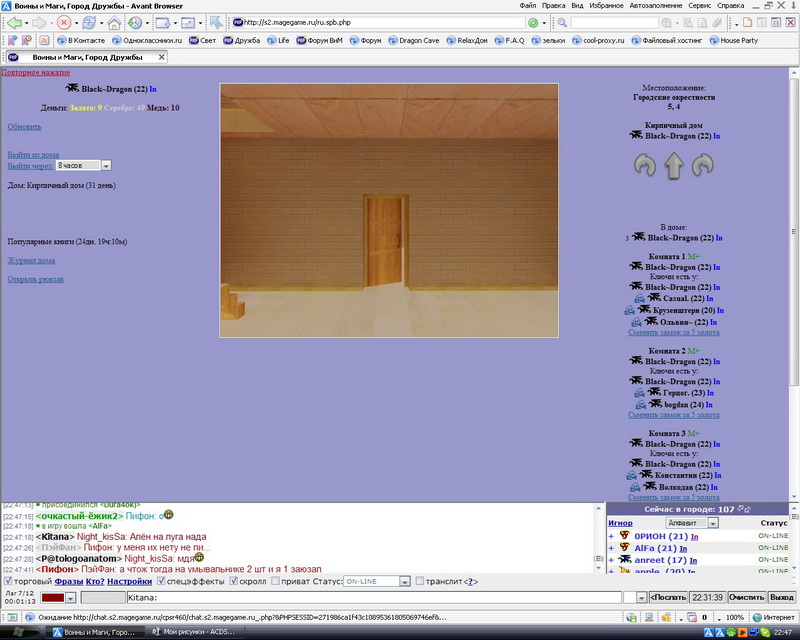
Task: Move forward with the up arrow
Action: point(673,166)
